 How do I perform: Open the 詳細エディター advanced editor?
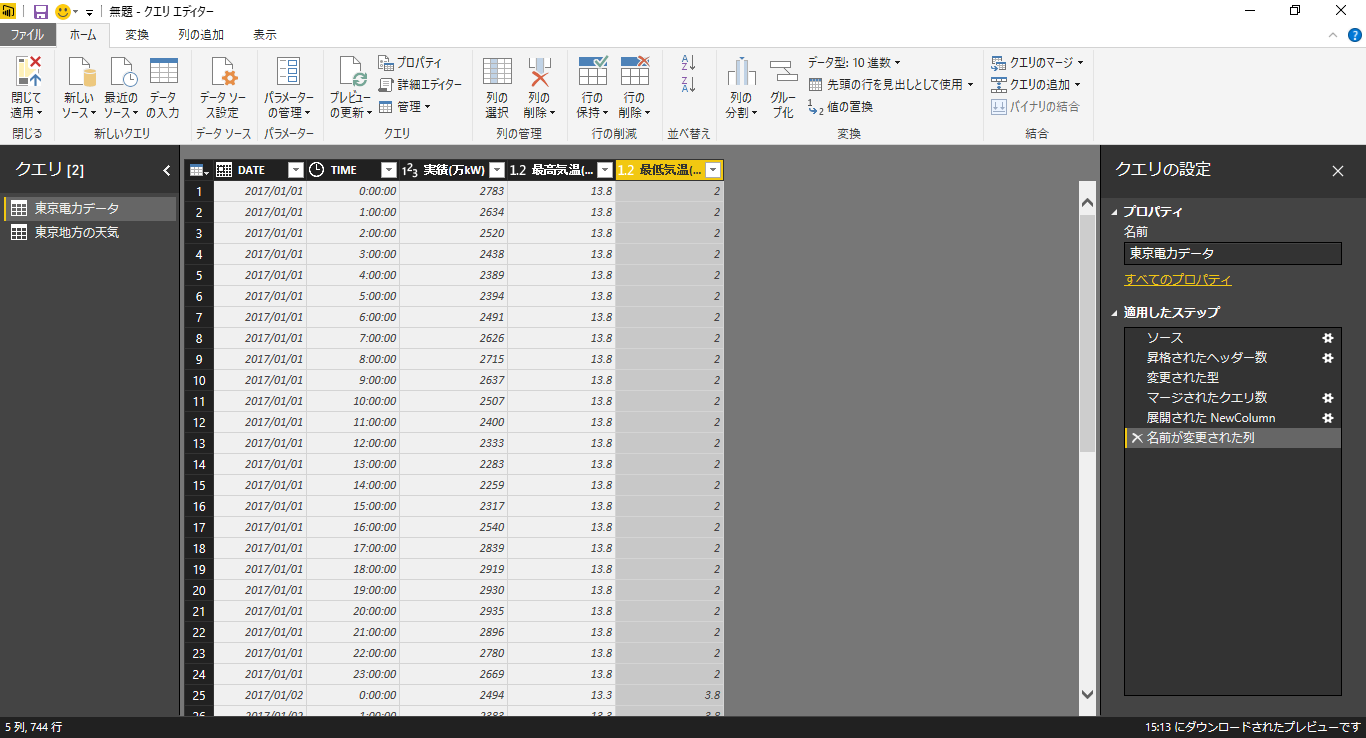pyautogui.click(x=420, y=85)
